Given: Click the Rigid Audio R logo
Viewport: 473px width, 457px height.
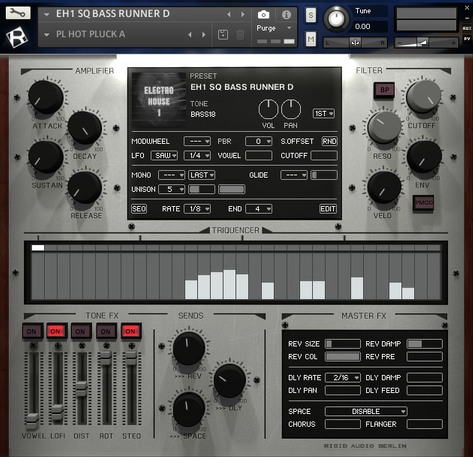Looking at the screenshot, I should (17, 36).
